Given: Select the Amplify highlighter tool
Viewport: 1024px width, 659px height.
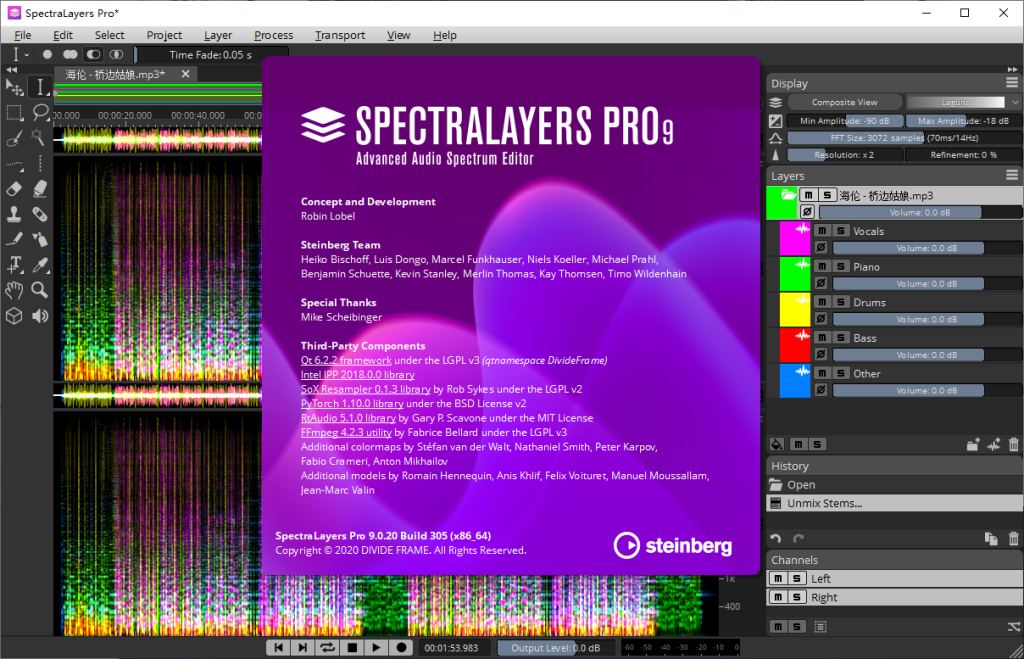Looking at the screenshot, I should 40,189.
